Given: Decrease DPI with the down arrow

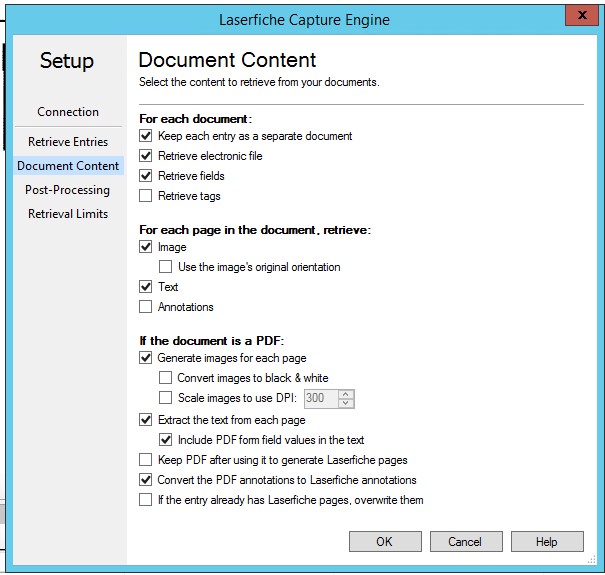Looking at the screenshot, I should click(346, 403).
